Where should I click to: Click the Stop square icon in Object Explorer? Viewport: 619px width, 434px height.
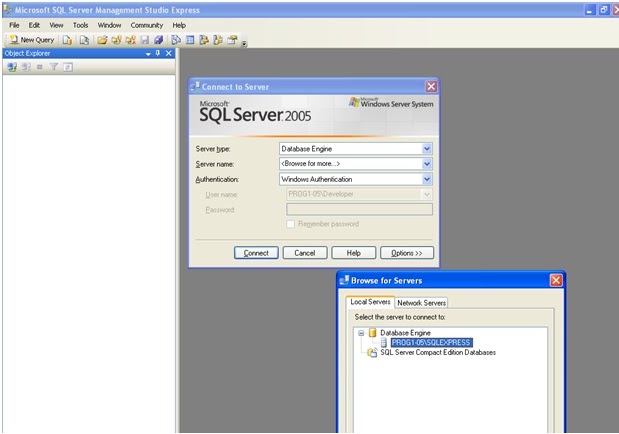pos(39,67)
